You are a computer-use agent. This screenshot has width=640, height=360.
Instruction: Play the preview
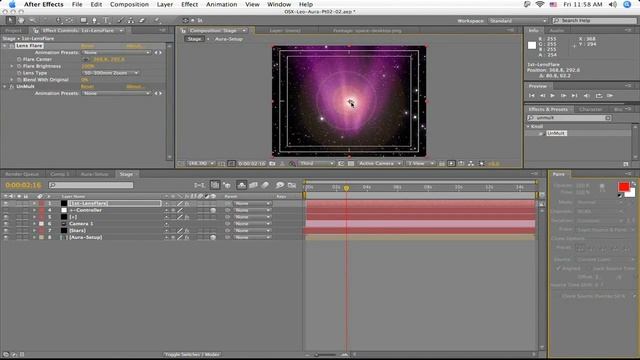pos(553,96)
